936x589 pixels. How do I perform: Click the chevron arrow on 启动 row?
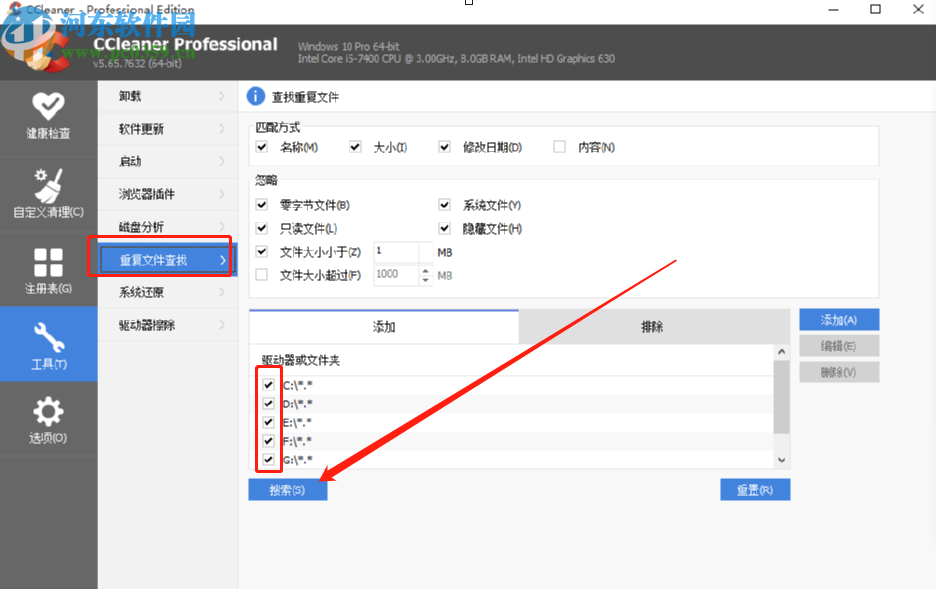(x=222, y=161)
